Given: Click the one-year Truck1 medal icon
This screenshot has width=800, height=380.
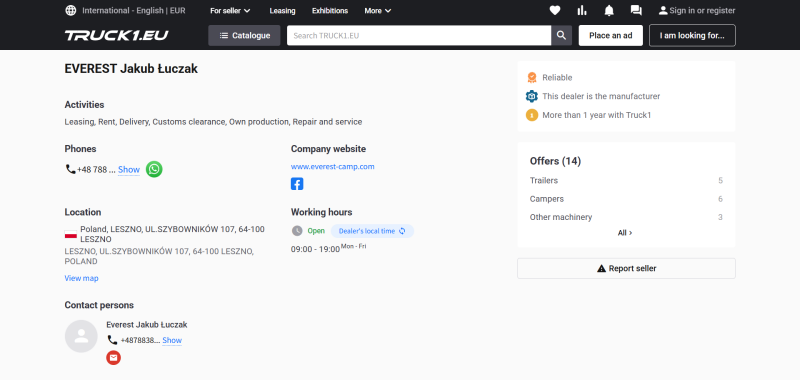Looking at the screenshot, I should click(x=532, y=115).
